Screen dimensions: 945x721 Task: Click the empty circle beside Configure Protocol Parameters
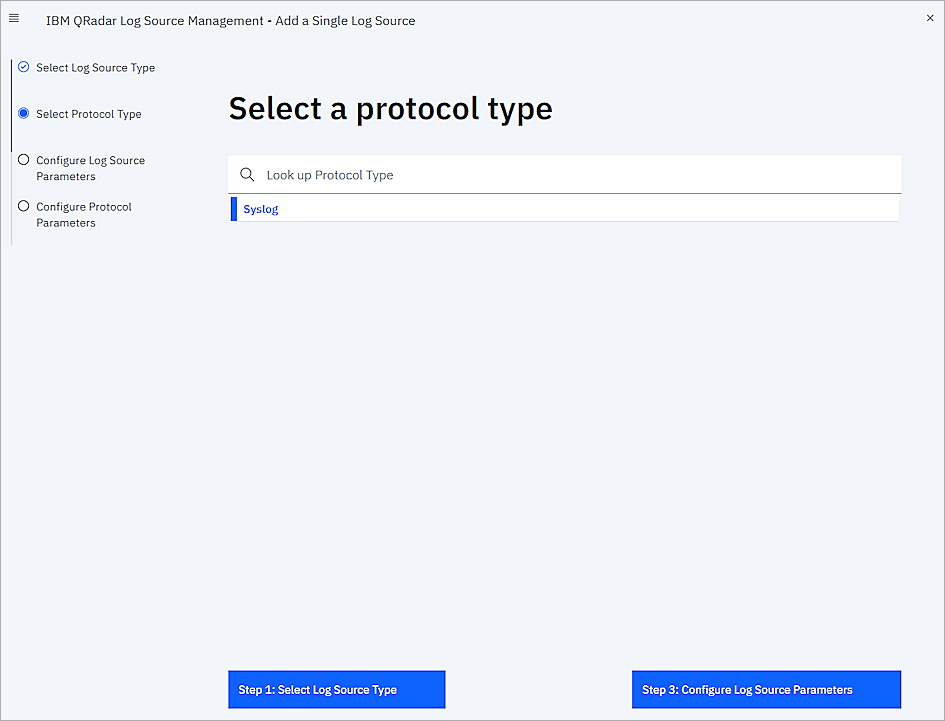tap(22, 206)
